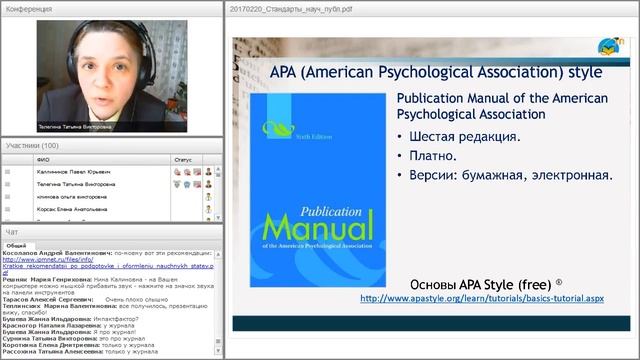
Task: Open the apastyle.org basics-tutorial link
Action: [482, 298]
